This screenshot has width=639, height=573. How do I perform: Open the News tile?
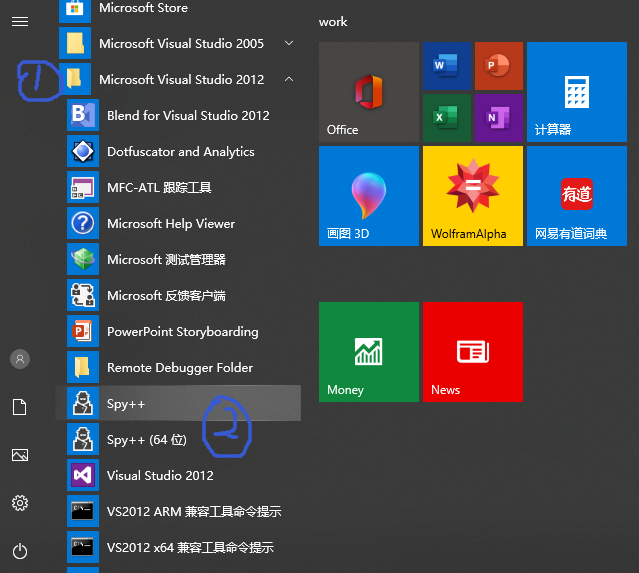[x=473, y=352]
